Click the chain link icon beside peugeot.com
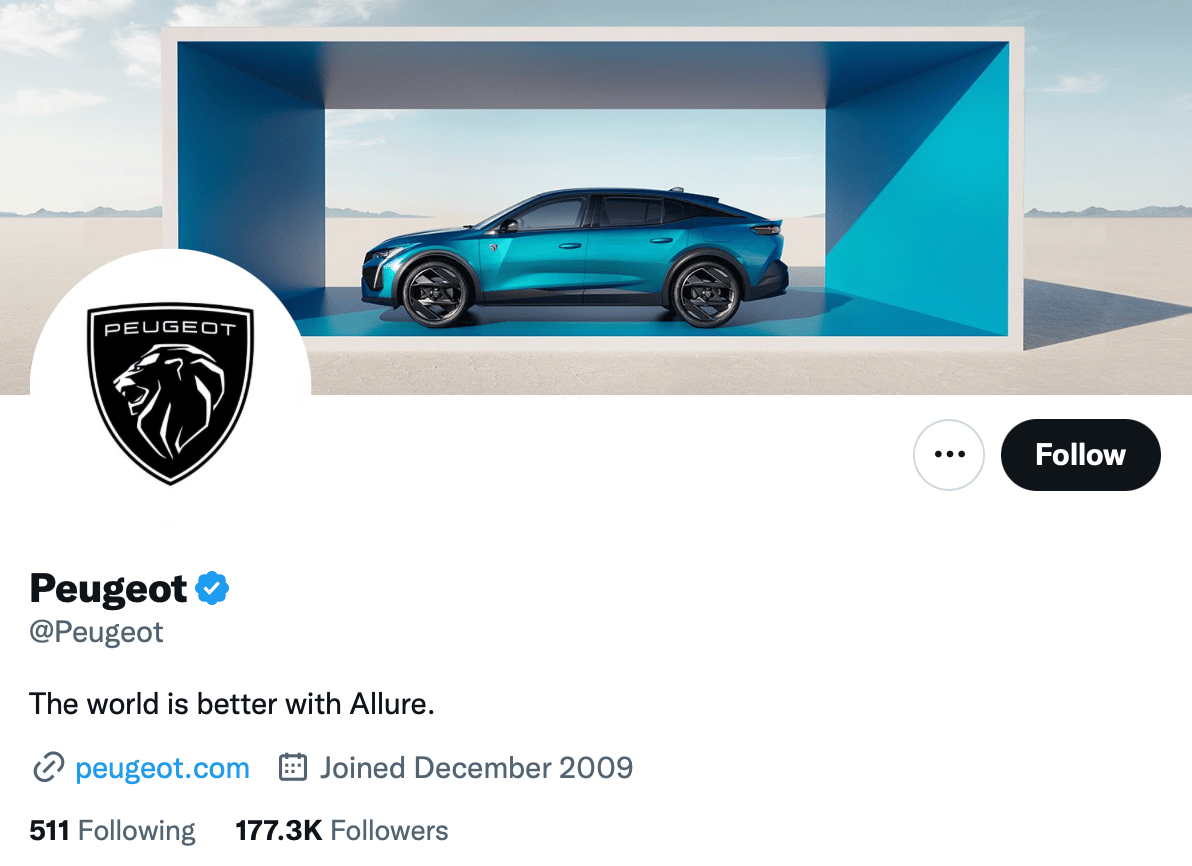This screenshot has width=1192, height=866. (49, 768)
